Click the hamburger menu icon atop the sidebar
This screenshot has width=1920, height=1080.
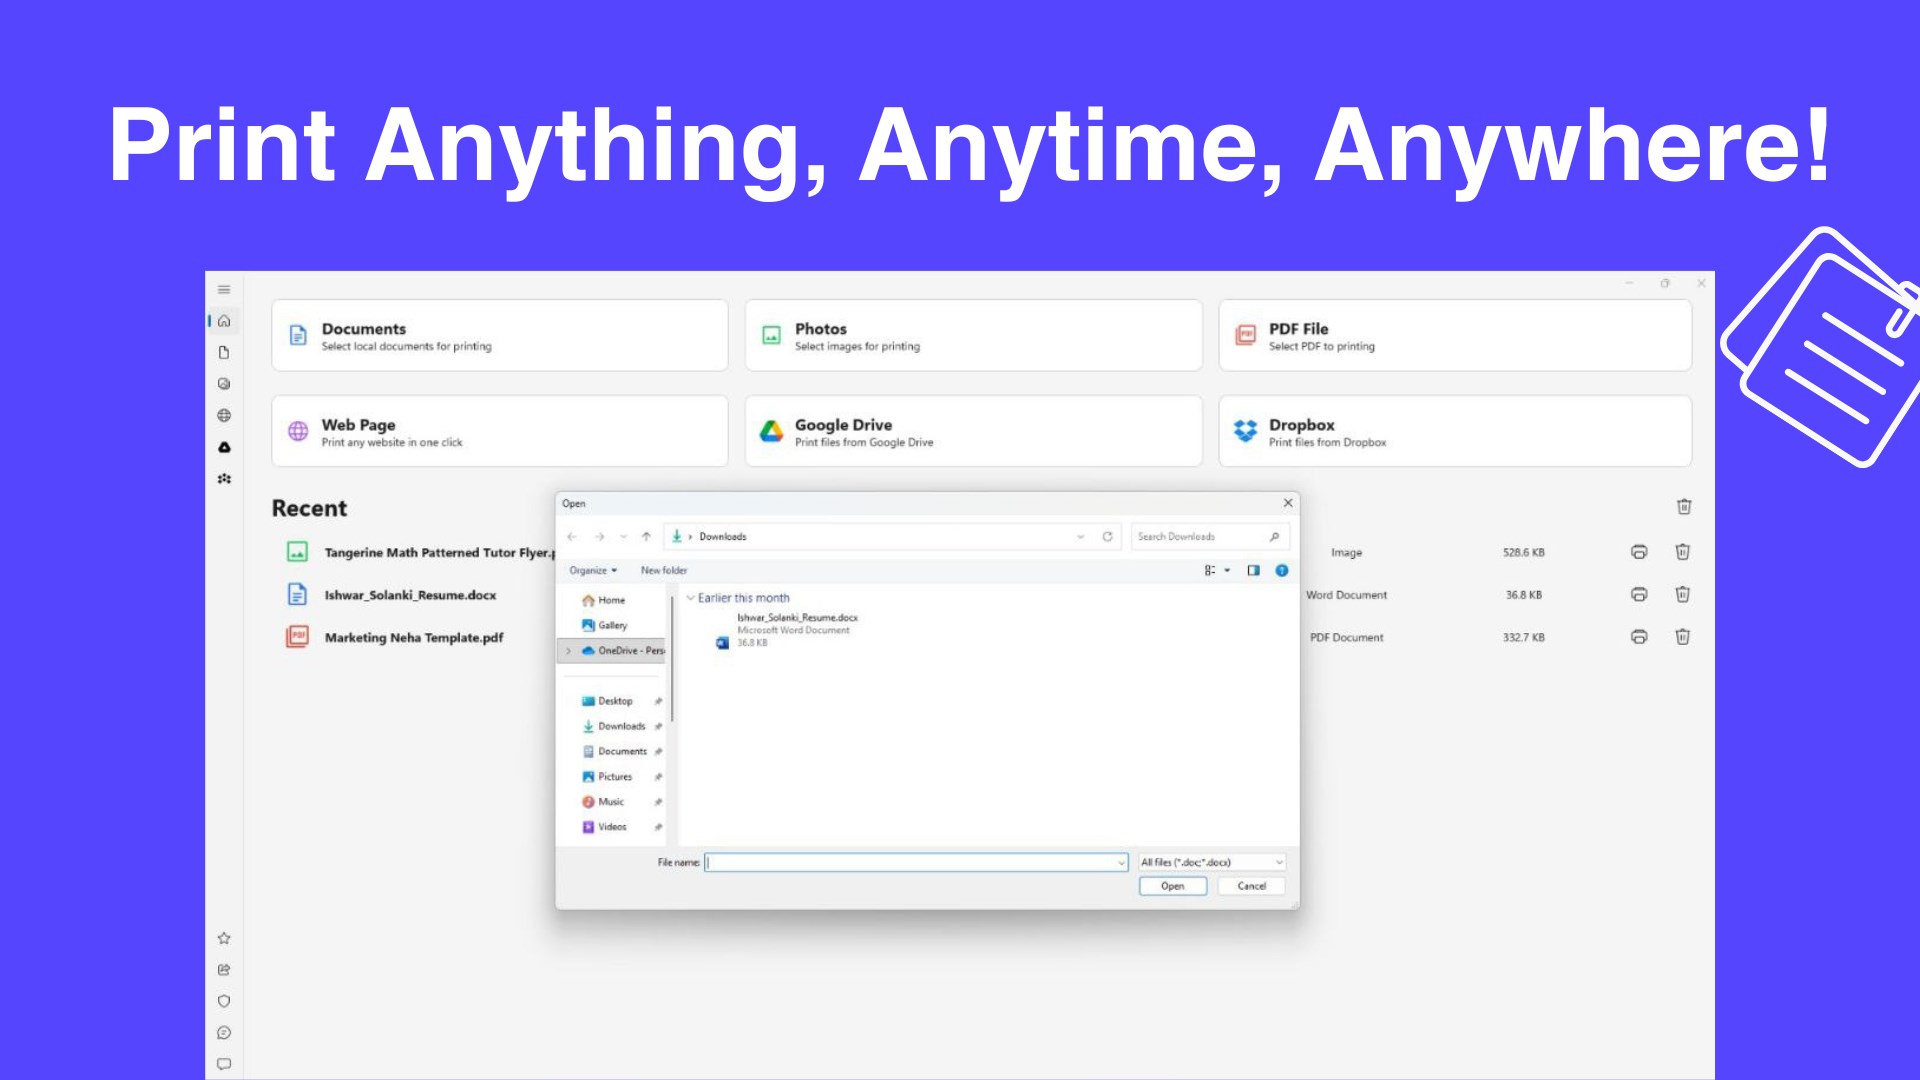(224, 289)
